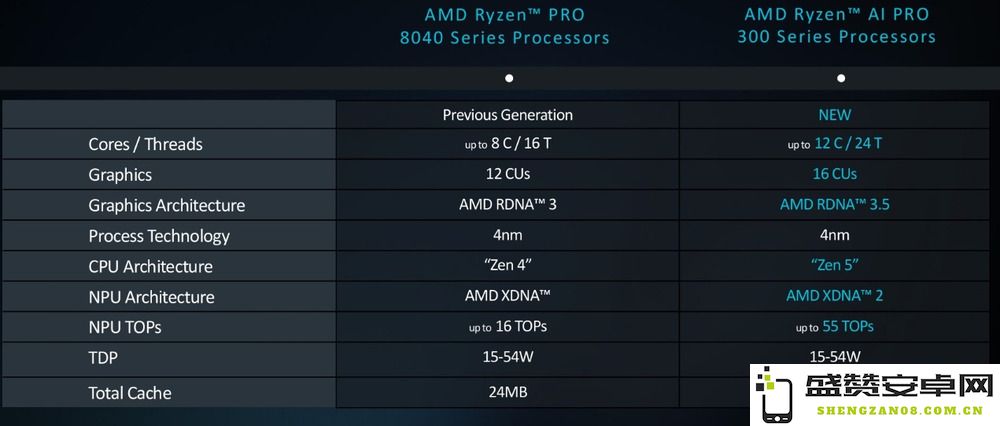1000x426 pixels.
Task: Click the 24MB total cache cell
Action: tap(508, 392)
